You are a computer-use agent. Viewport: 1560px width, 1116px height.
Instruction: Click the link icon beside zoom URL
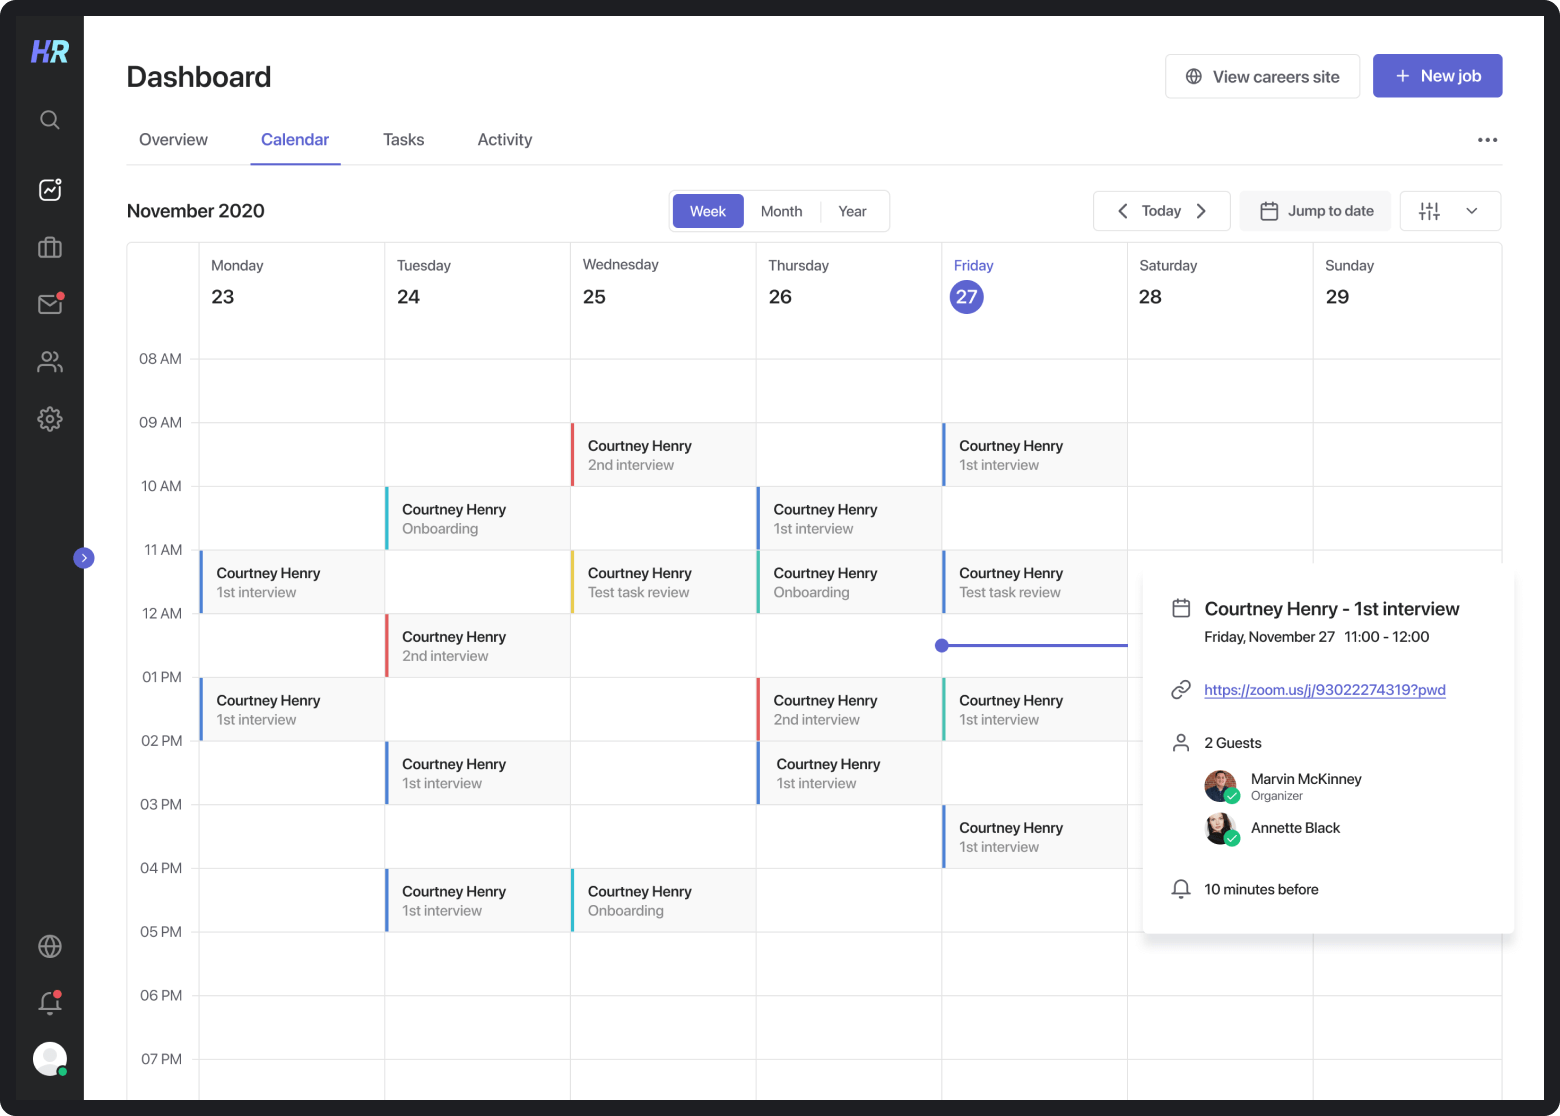[1181, 690]
